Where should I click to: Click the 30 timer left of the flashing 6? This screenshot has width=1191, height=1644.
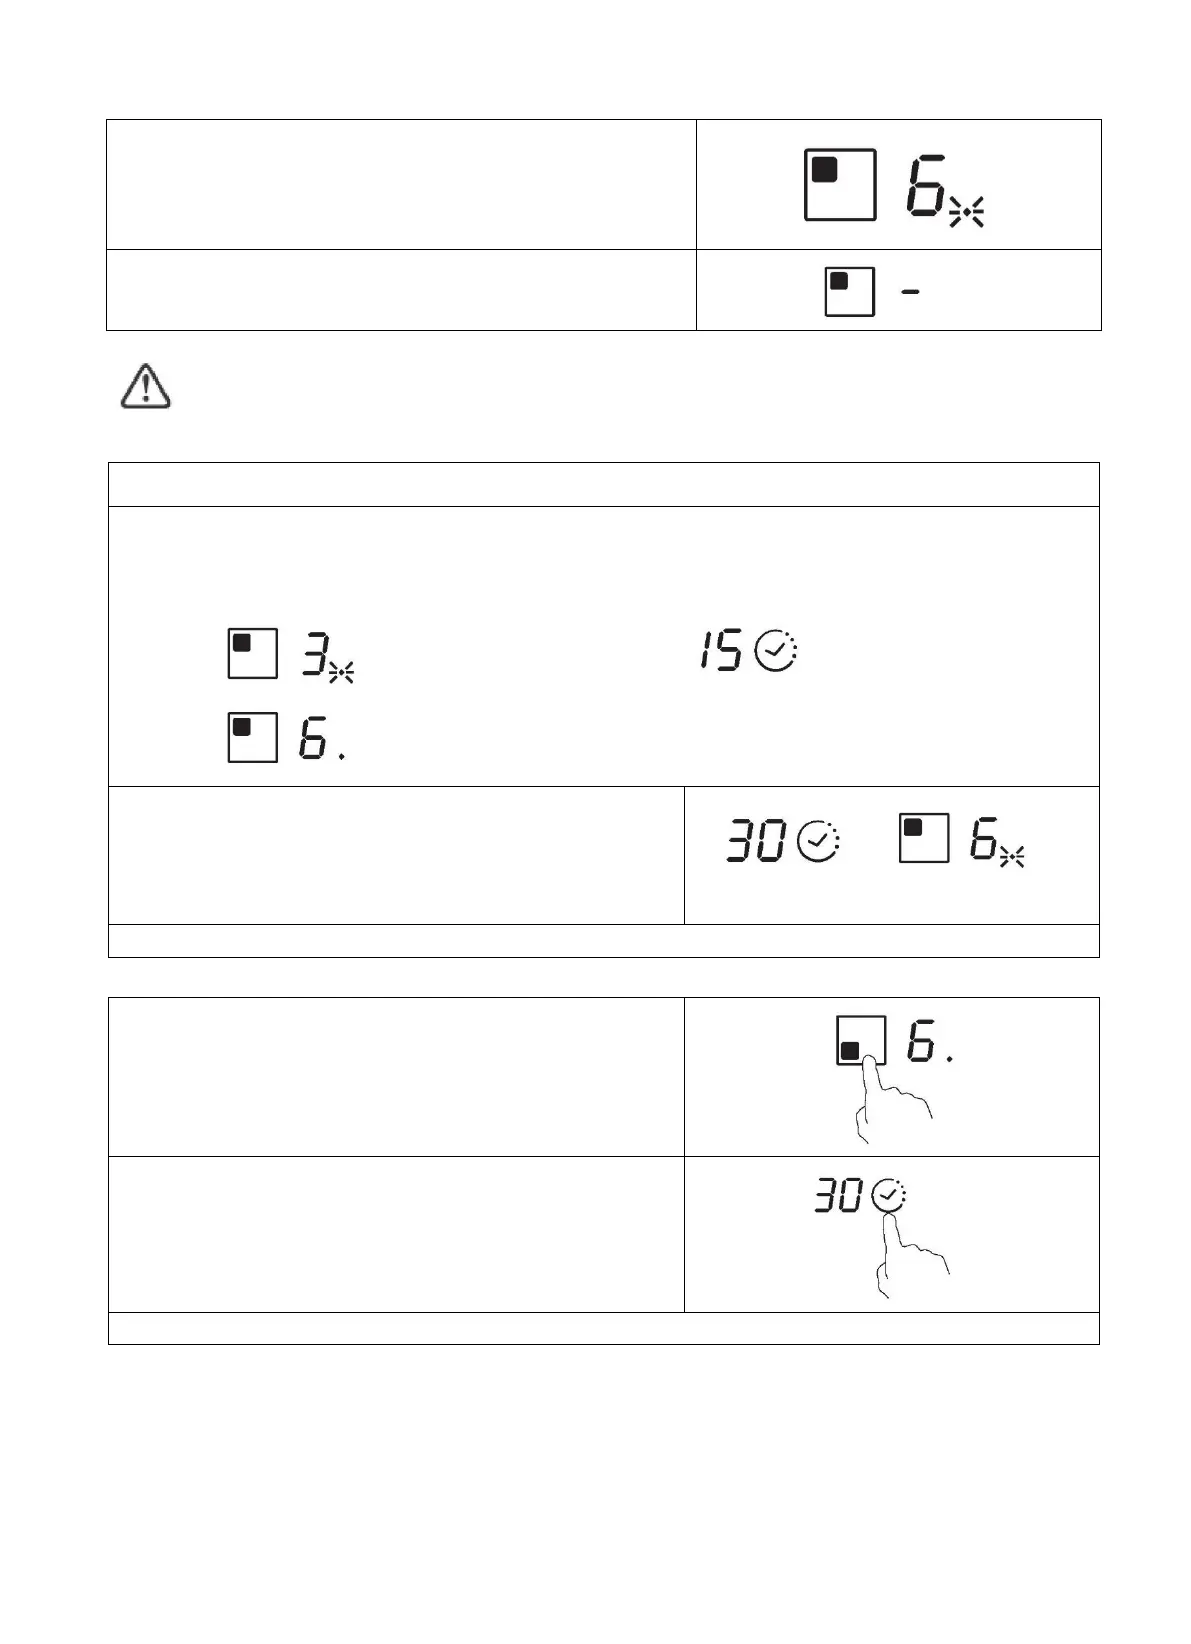756,843
